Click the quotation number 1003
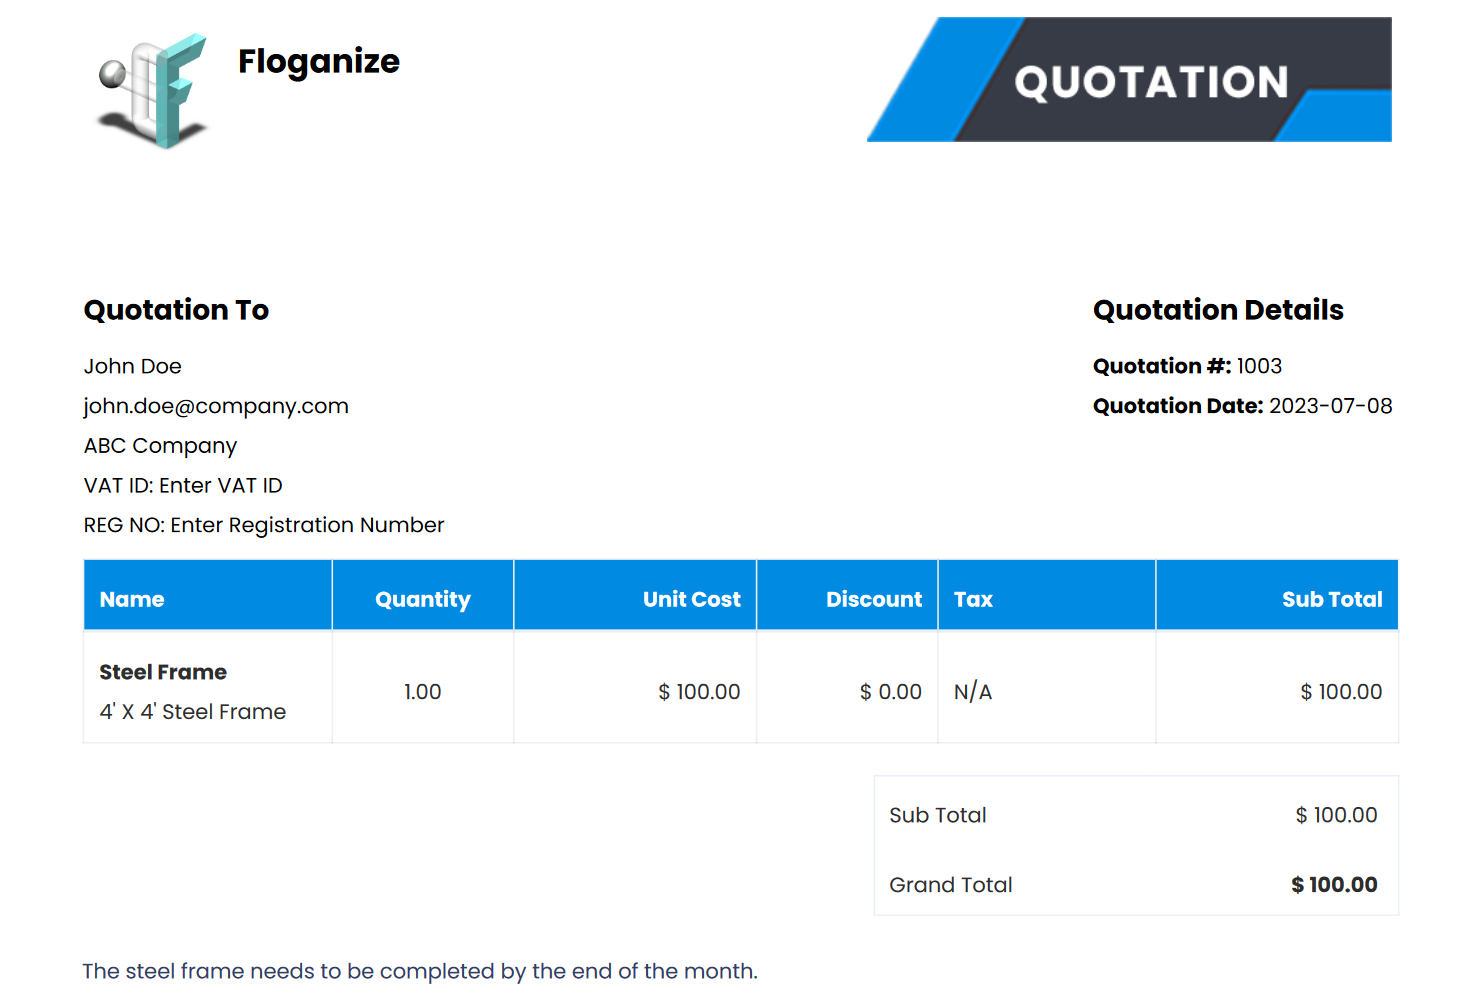The image size is (1482, 1006). [x=1259, y=366]
